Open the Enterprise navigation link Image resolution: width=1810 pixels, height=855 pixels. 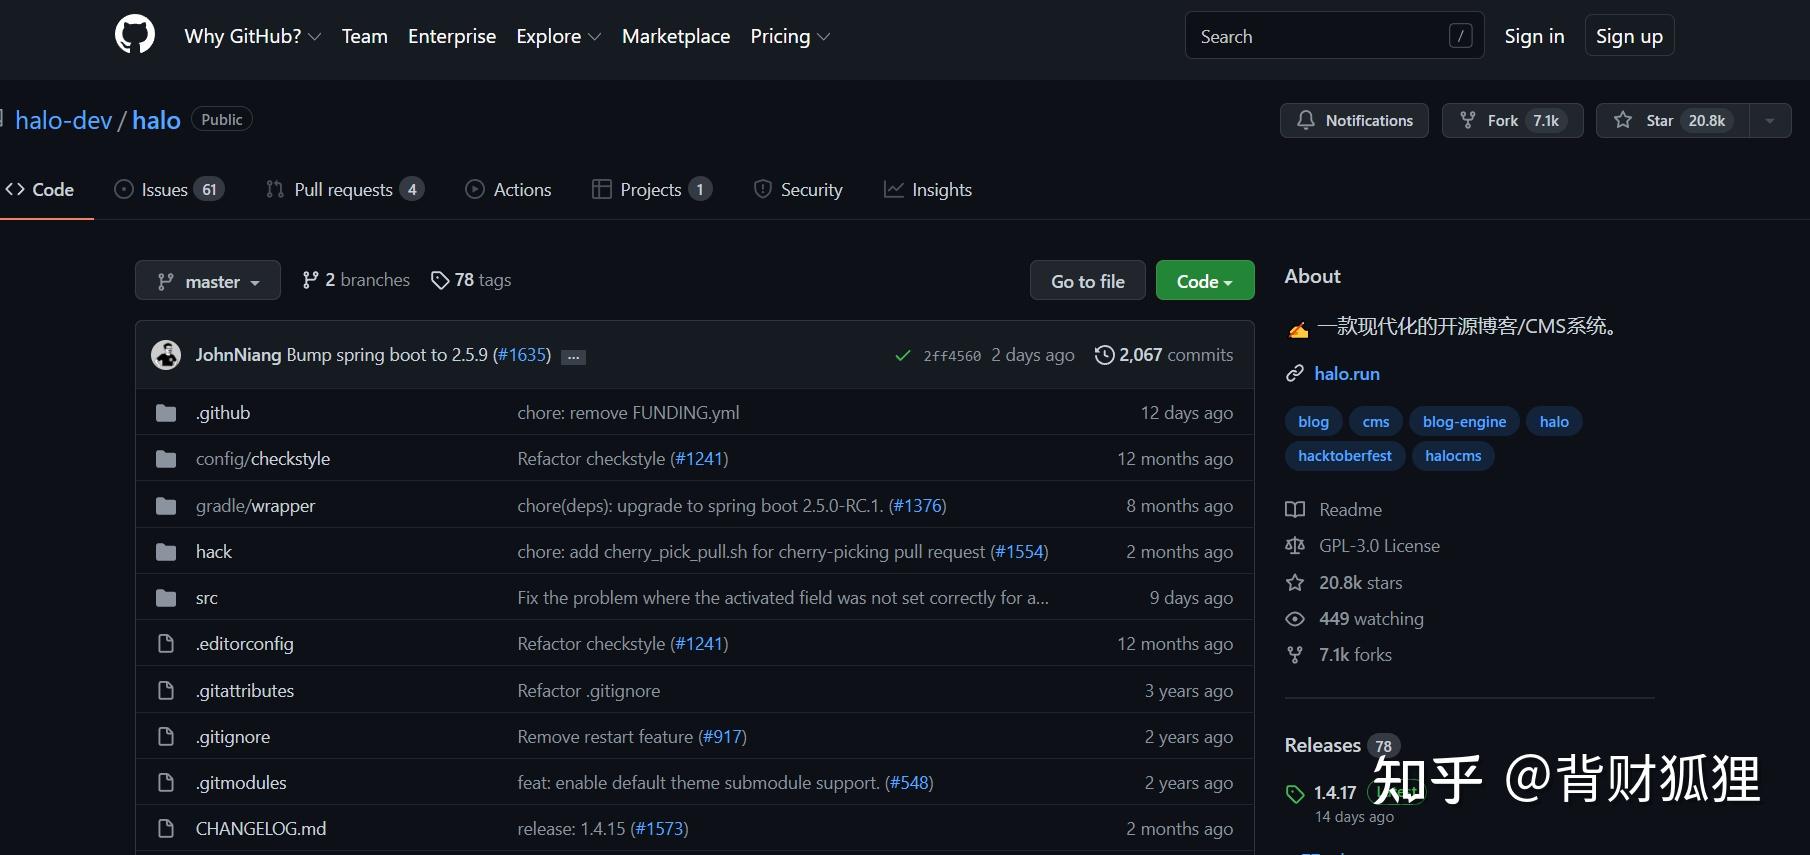click(452, 36)
